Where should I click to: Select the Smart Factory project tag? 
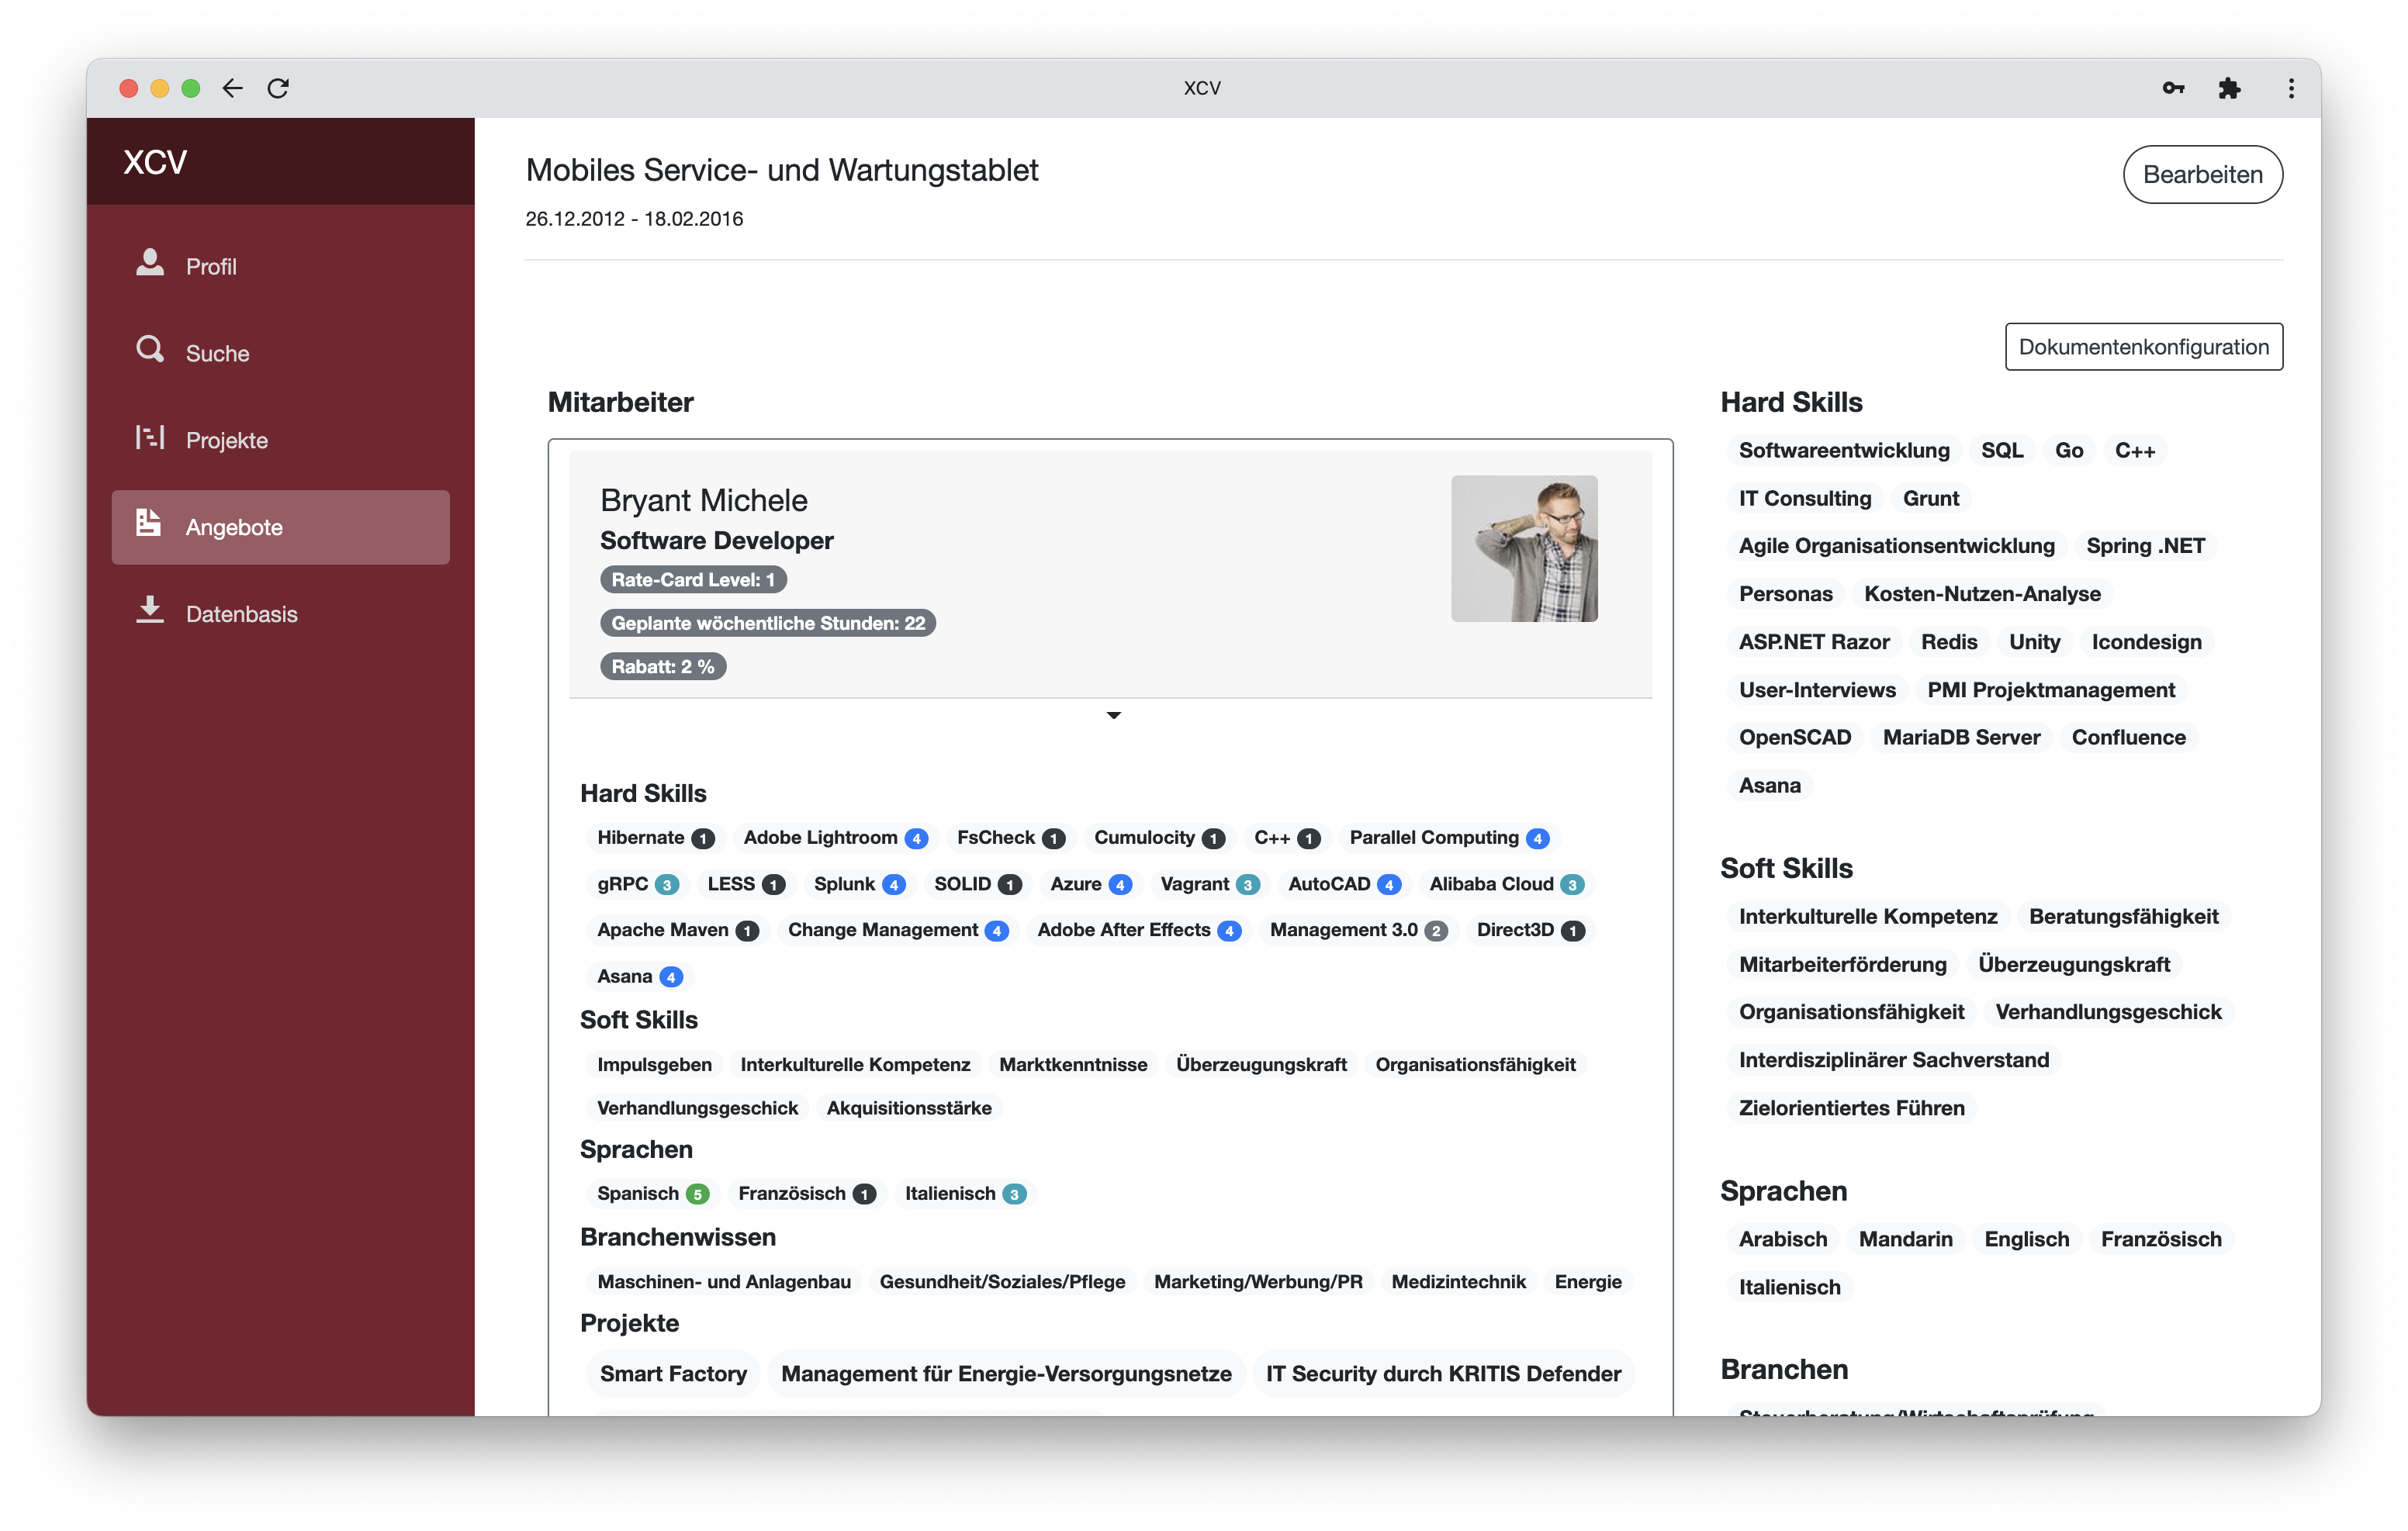point(673,1374)
